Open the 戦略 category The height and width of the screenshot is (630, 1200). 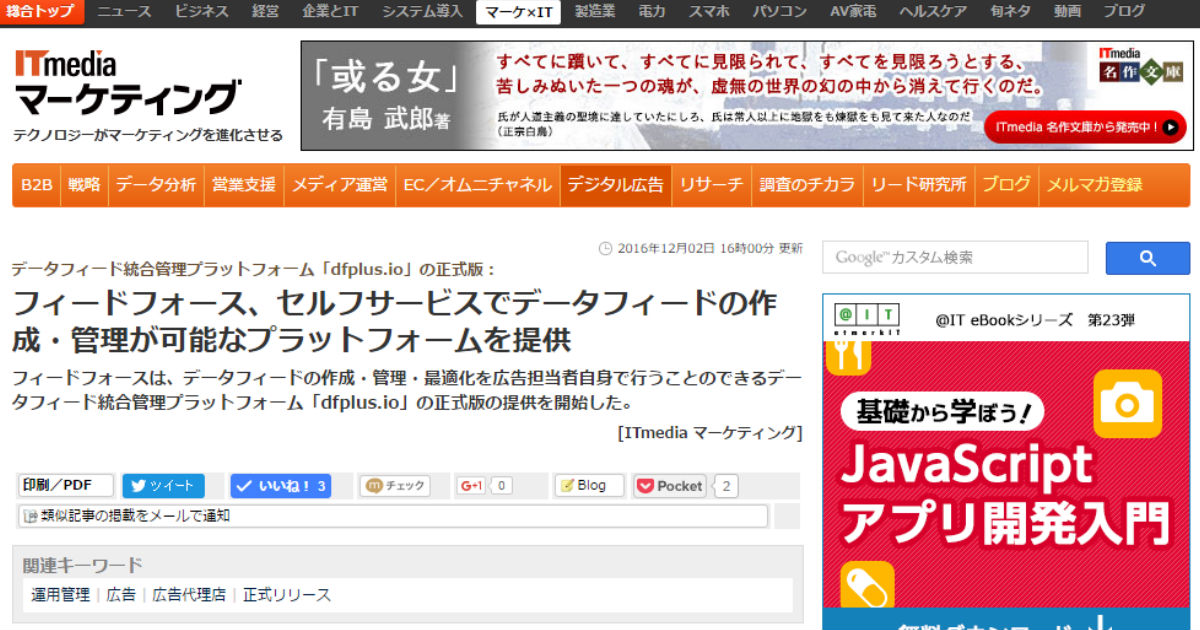pyautogui.click(x=84, y=185)
